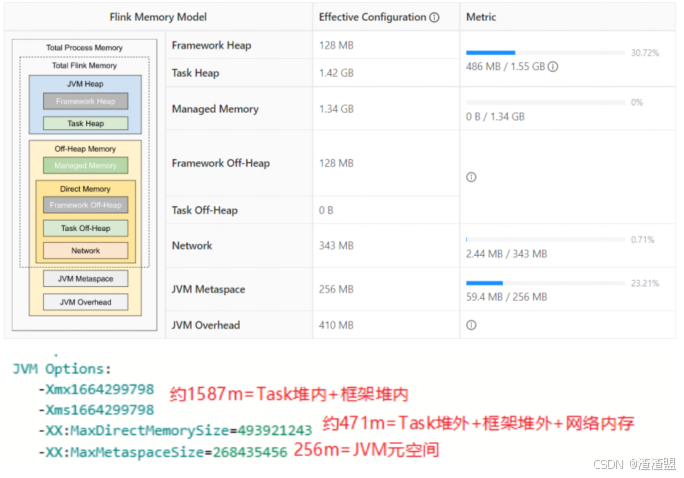Viewport: 684px width, 478px height.
Task: Click the info icon beside 486 MB / 1.55 GB
Action: [553, 67]
